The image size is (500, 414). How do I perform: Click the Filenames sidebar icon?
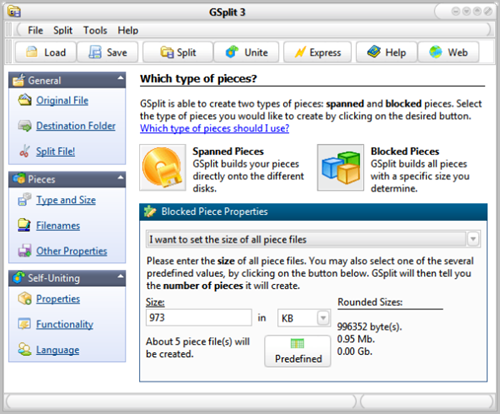[x=24, y=225]
